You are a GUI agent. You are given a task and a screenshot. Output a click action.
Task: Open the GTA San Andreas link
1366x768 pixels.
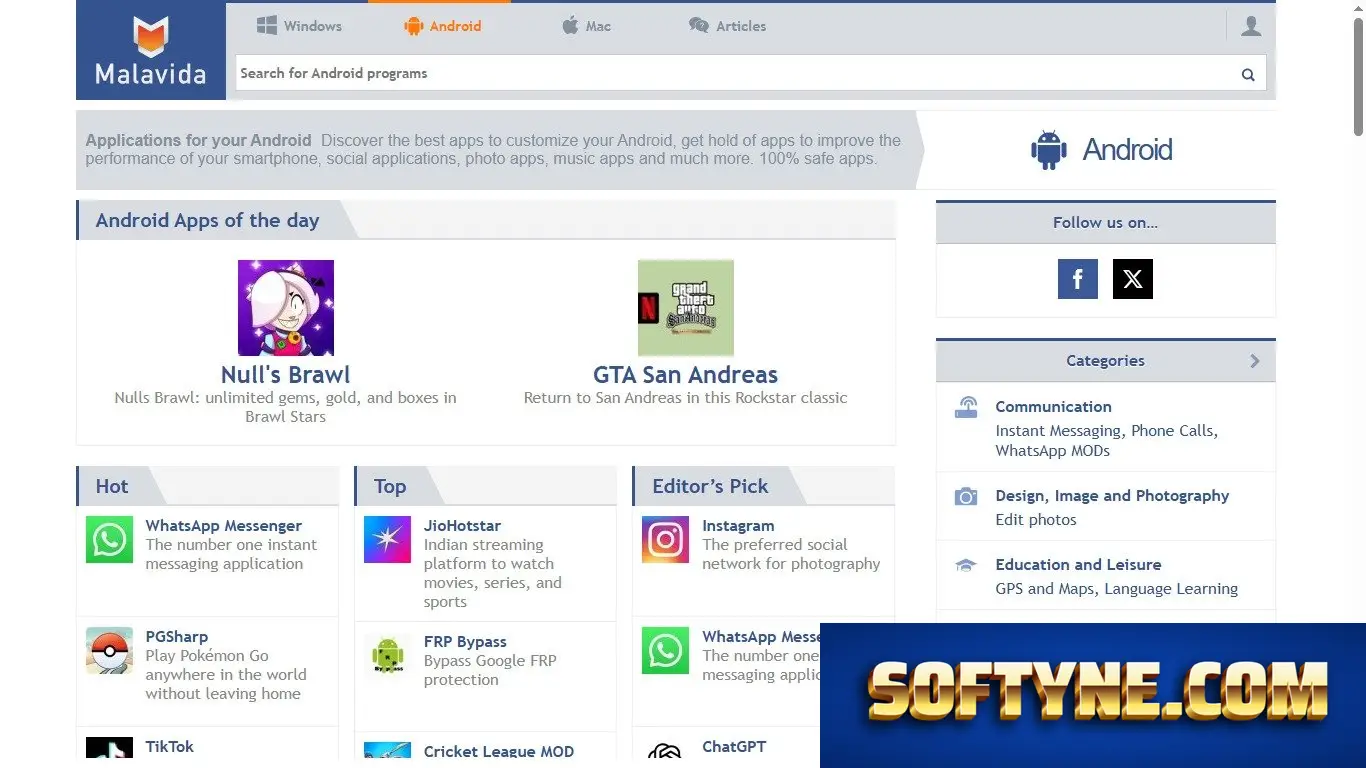[685, 375]
